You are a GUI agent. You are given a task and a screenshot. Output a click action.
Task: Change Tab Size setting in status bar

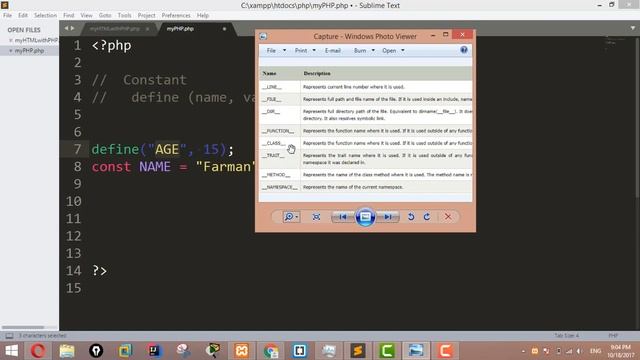pyautogui.click(x=567, y=336)
